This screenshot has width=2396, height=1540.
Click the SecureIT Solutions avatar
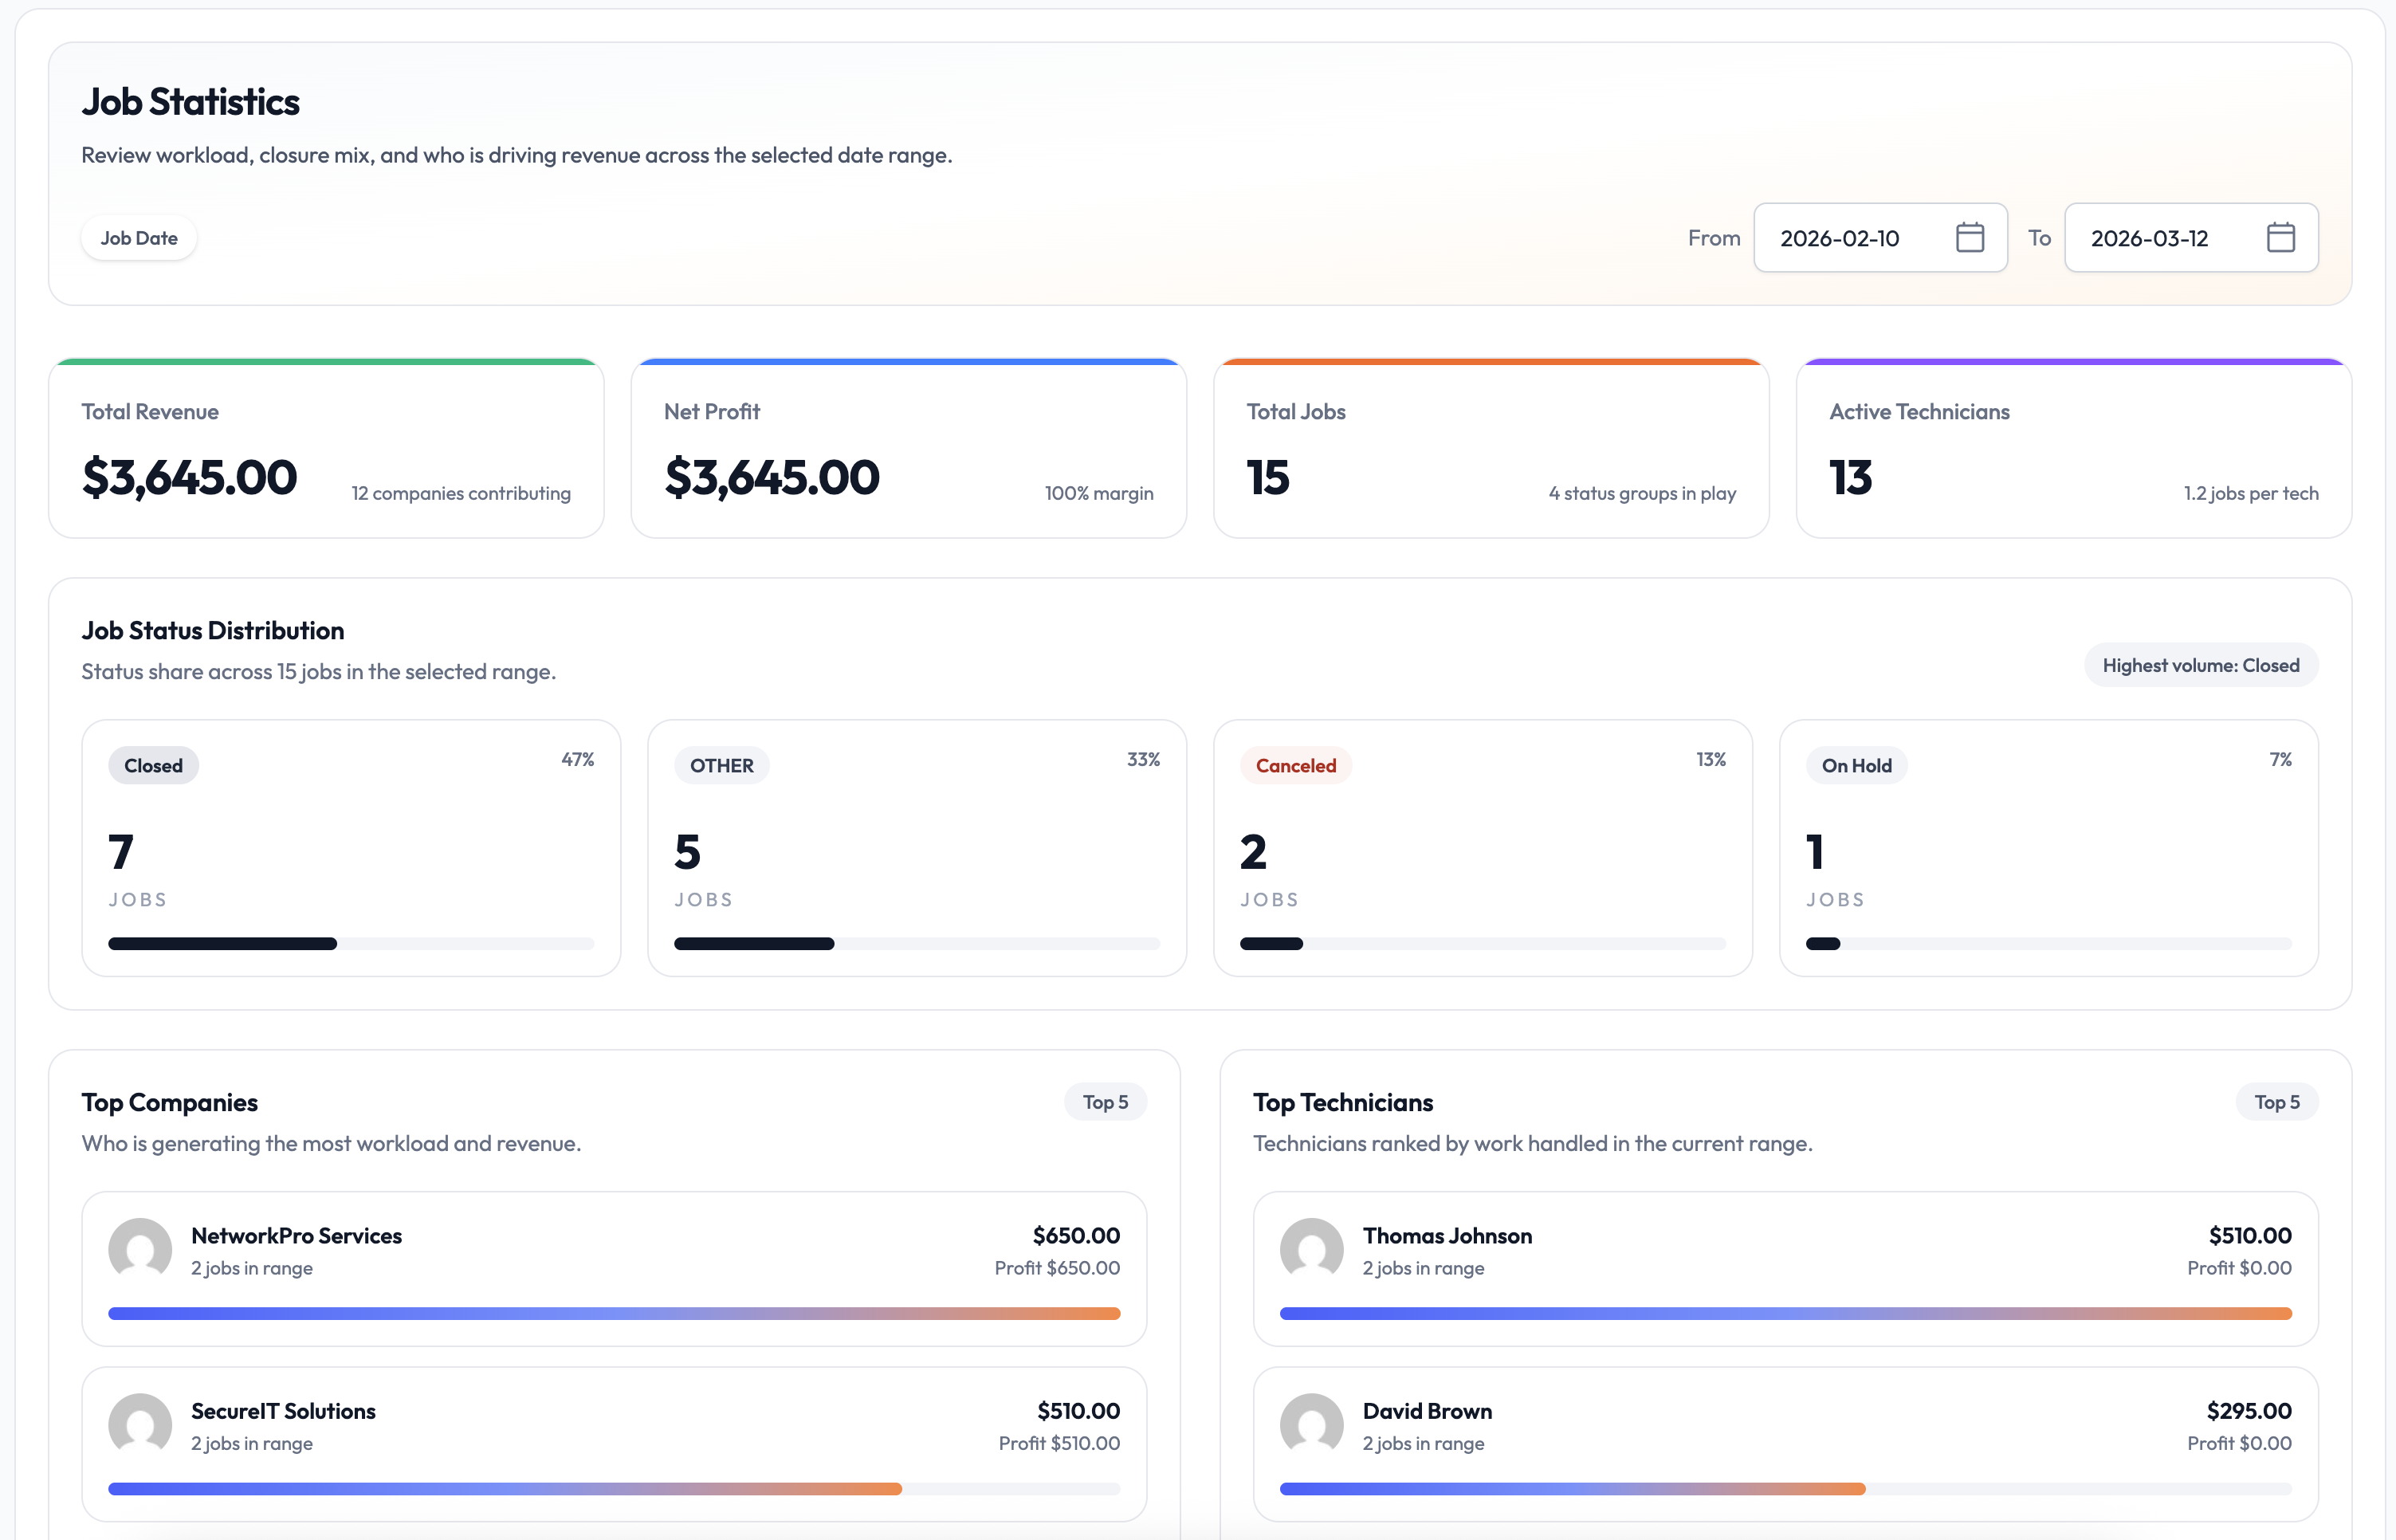[141, 1425]
